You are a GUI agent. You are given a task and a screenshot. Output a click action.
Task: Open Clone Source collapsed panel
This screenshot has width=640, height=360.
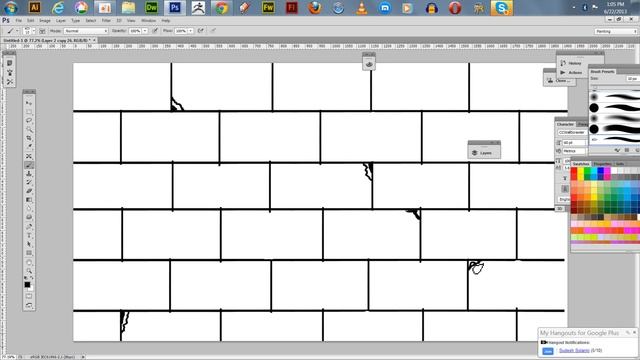pyautogui.click(x=559, y=80)
